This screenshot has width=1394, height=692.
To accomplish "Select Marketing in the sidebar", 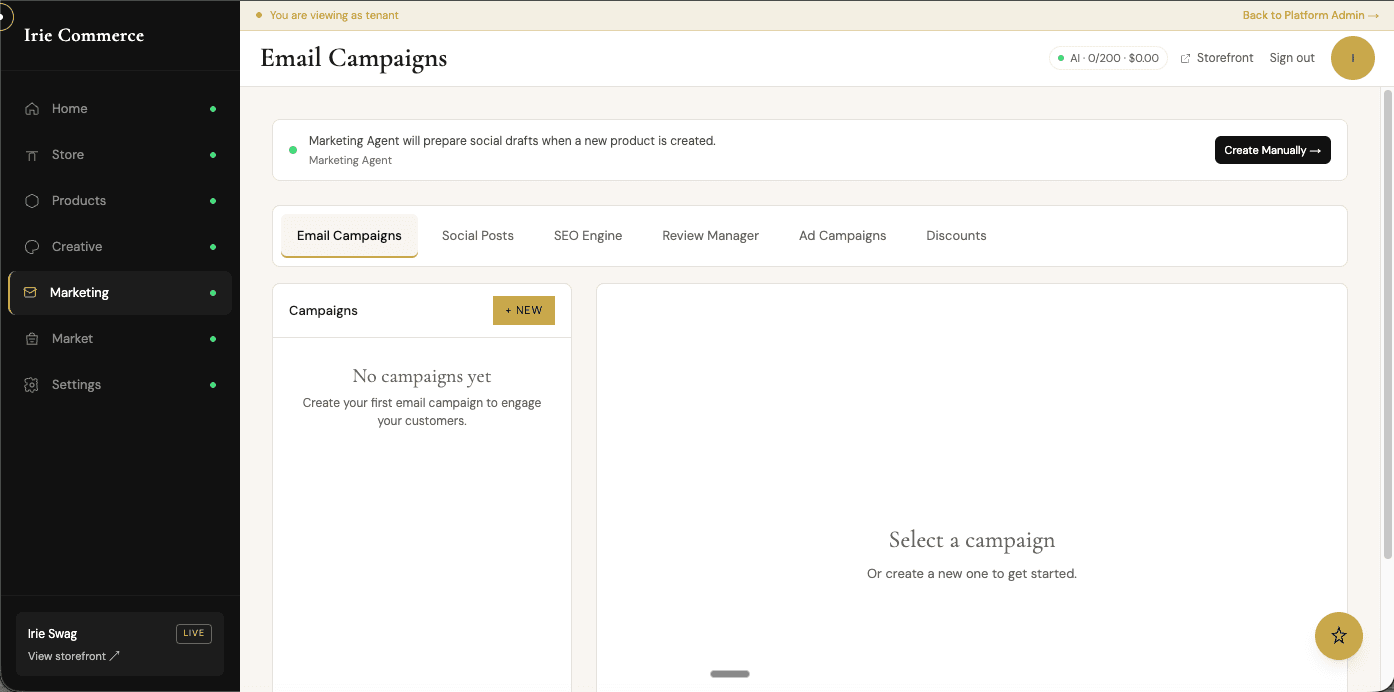I will [120, 293].
